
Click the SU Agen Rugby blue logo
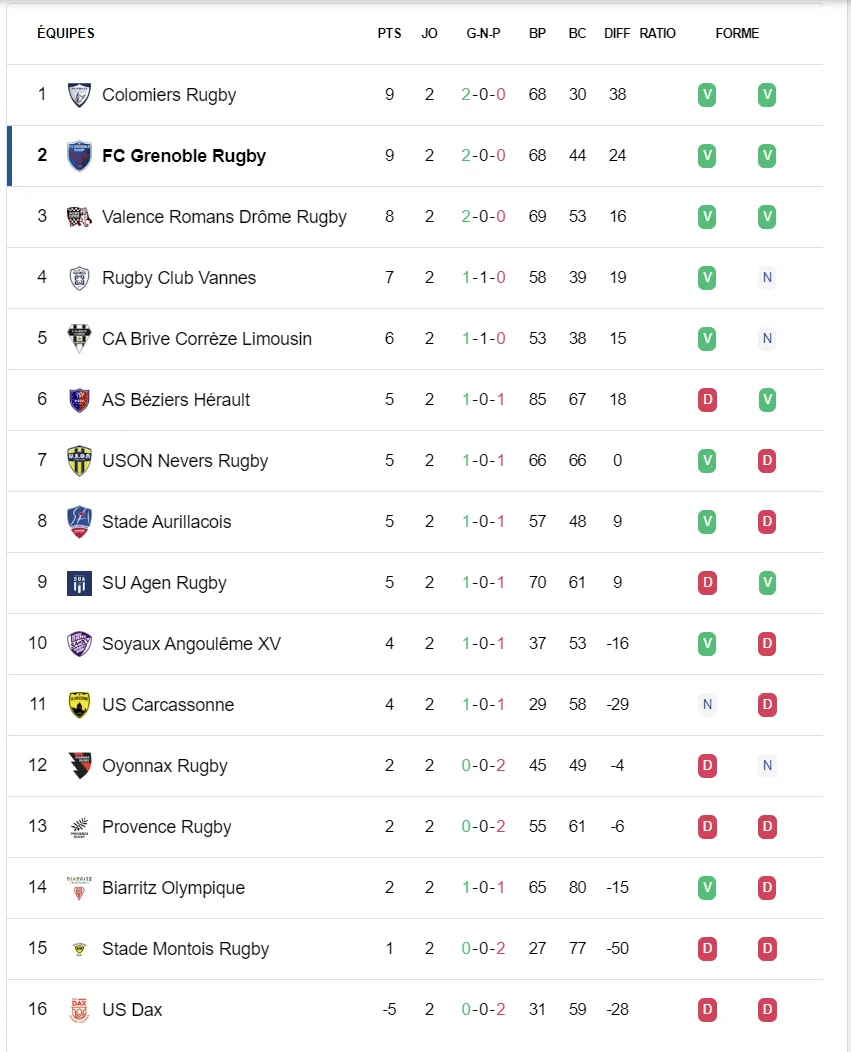79,583
